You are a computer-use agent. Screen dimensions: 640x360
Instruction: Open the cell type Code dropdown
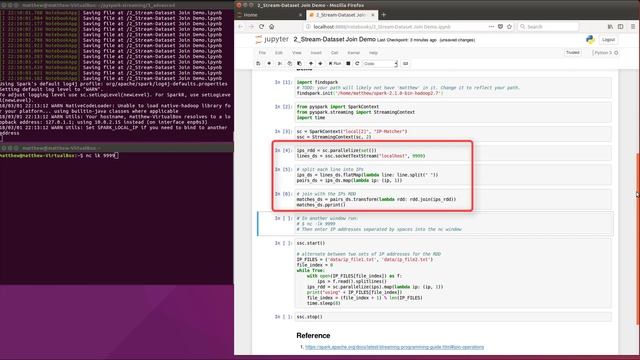(380, 64)
